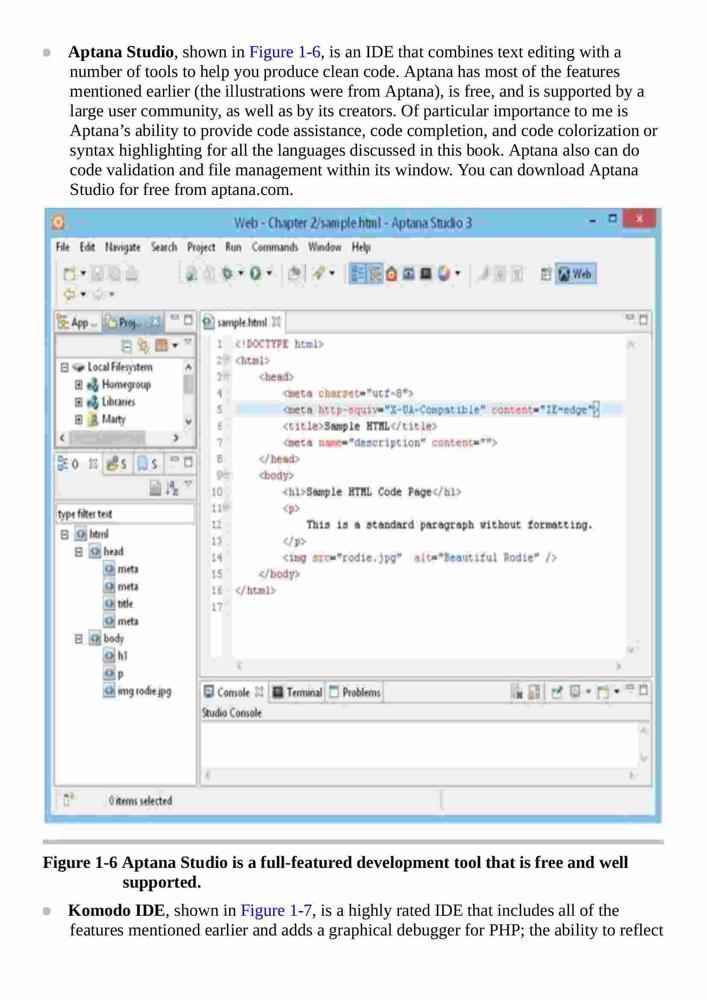Select the sample.html editor tab
Viewport: 707px width, 1000px height.
(x=242, y=322)
